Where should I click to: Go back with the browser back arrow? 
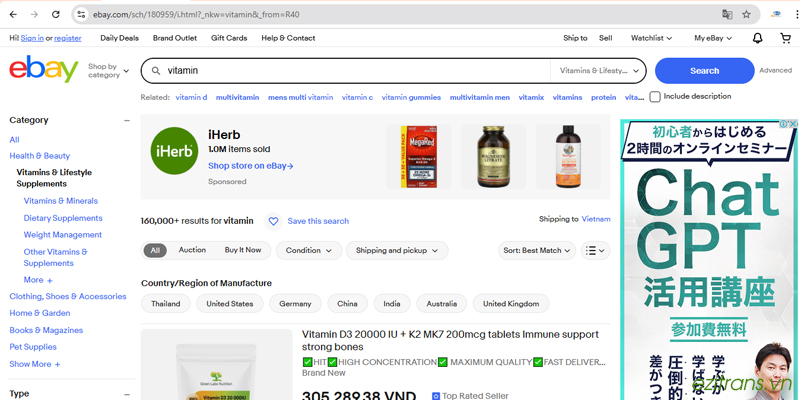click(x=13, y=14)
